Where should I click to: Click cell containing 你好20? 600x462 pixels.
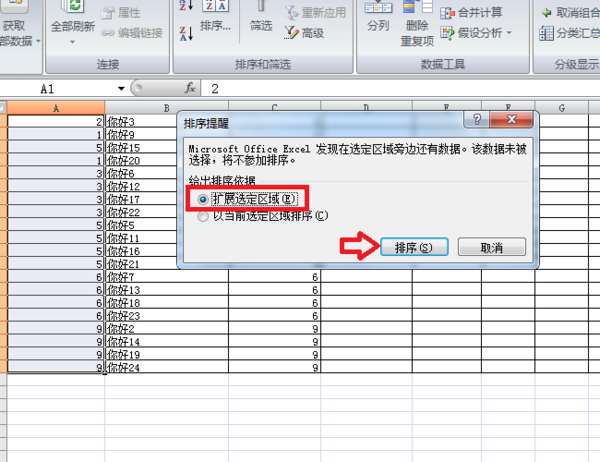click(x=141, y=161)
